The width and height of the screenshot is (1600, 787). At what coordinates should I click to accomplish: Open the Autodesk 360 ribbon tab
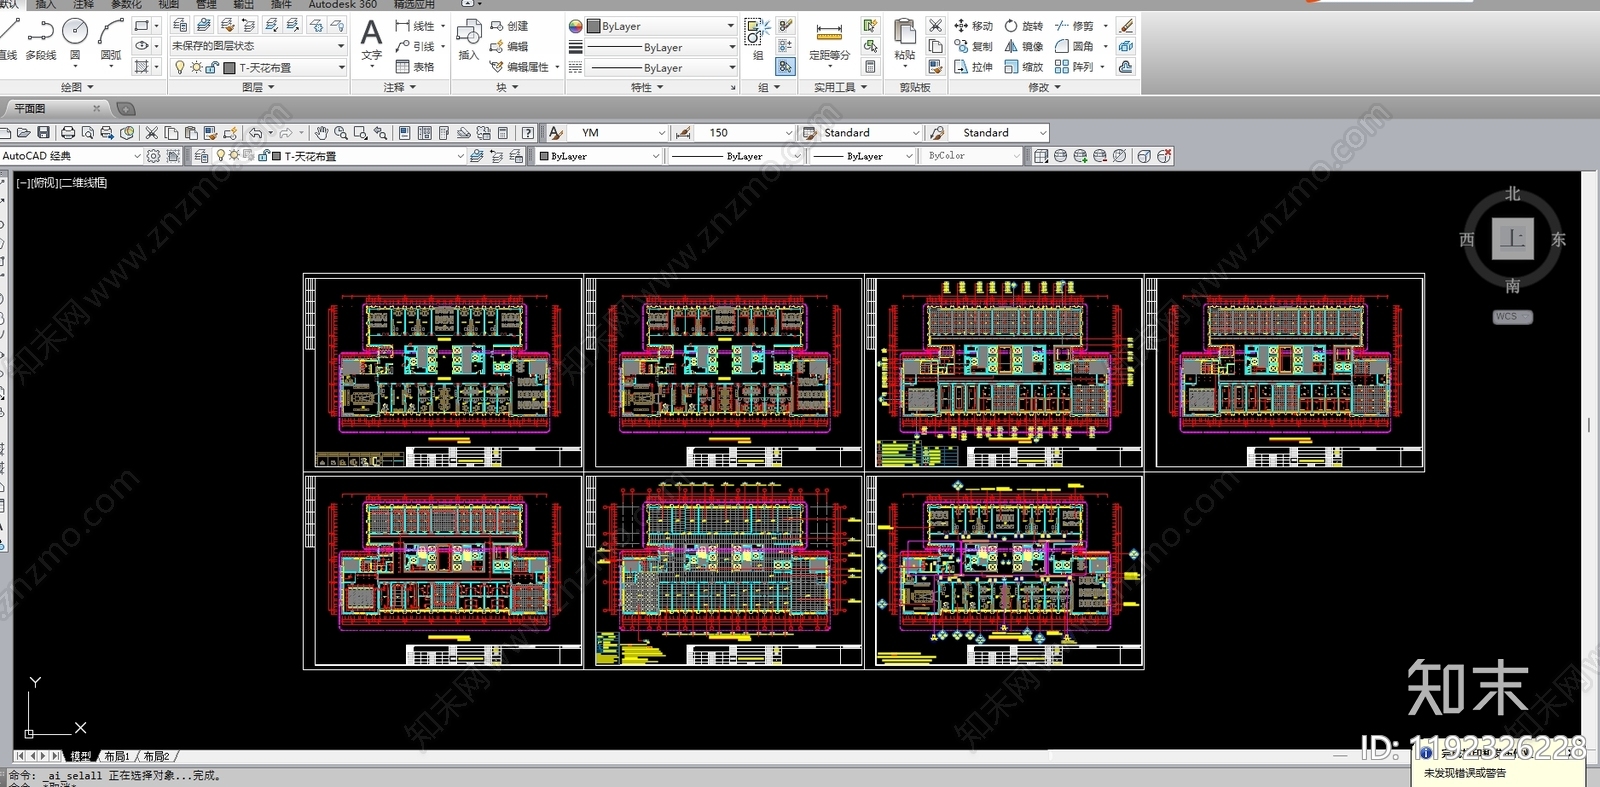(x=342, y=4)
